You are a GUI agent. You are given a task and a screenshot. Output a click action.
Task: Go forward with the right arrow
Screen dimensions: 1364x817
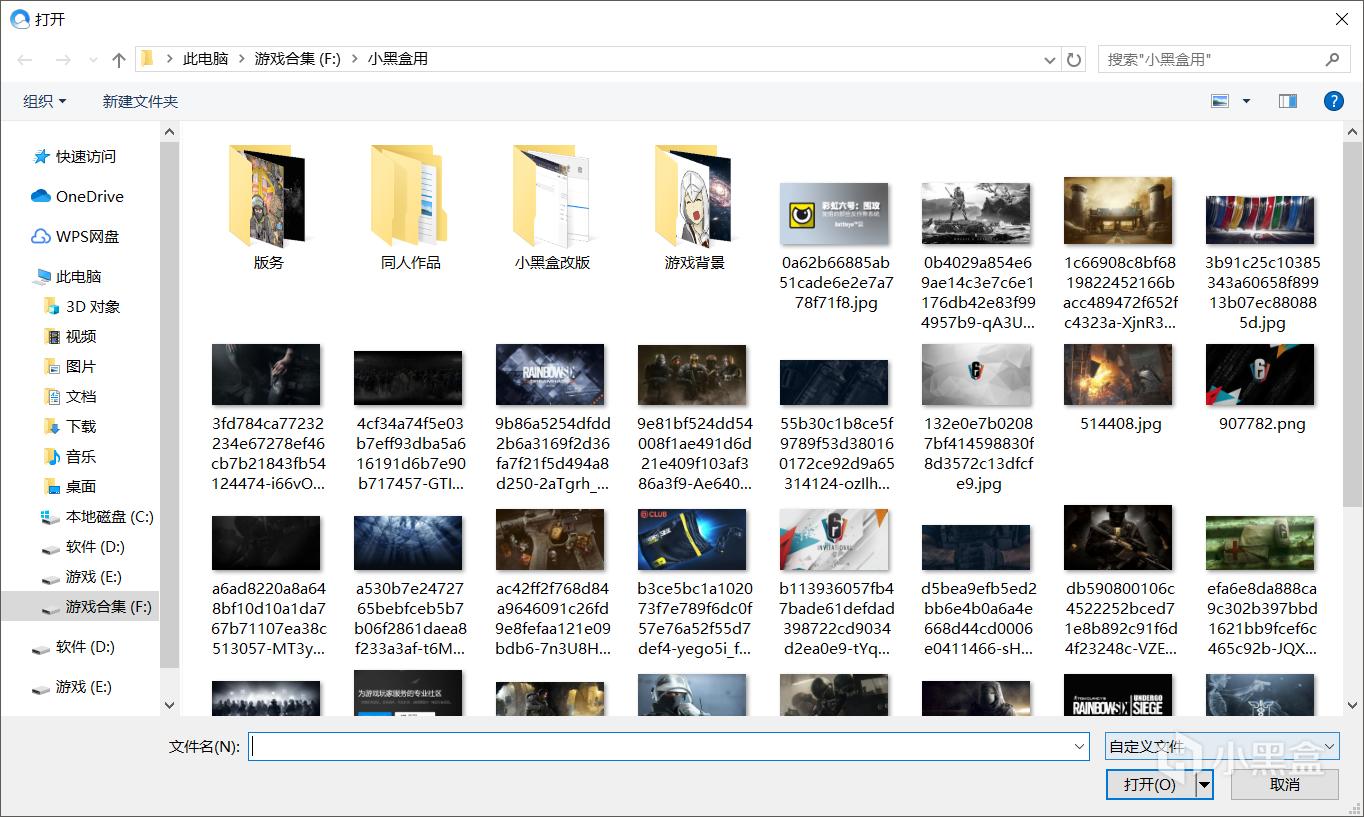(63, 60)
